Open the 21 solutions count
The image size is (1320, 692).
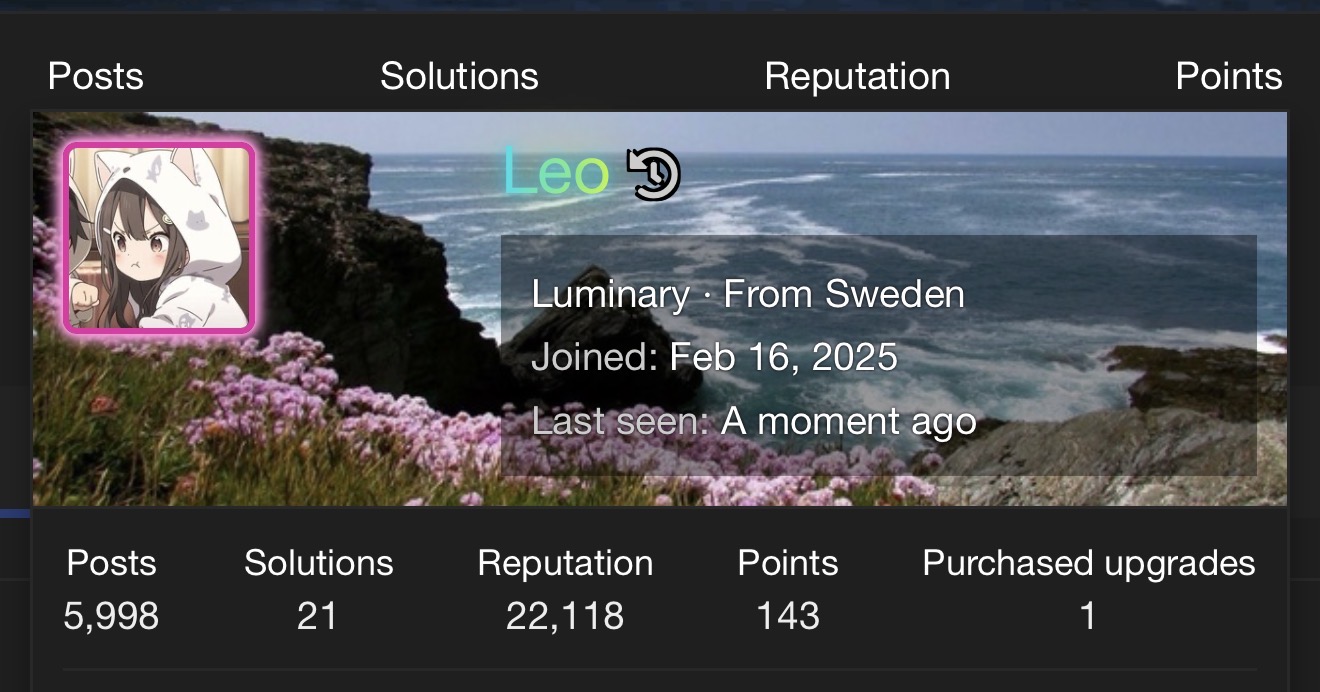(317, 615)
